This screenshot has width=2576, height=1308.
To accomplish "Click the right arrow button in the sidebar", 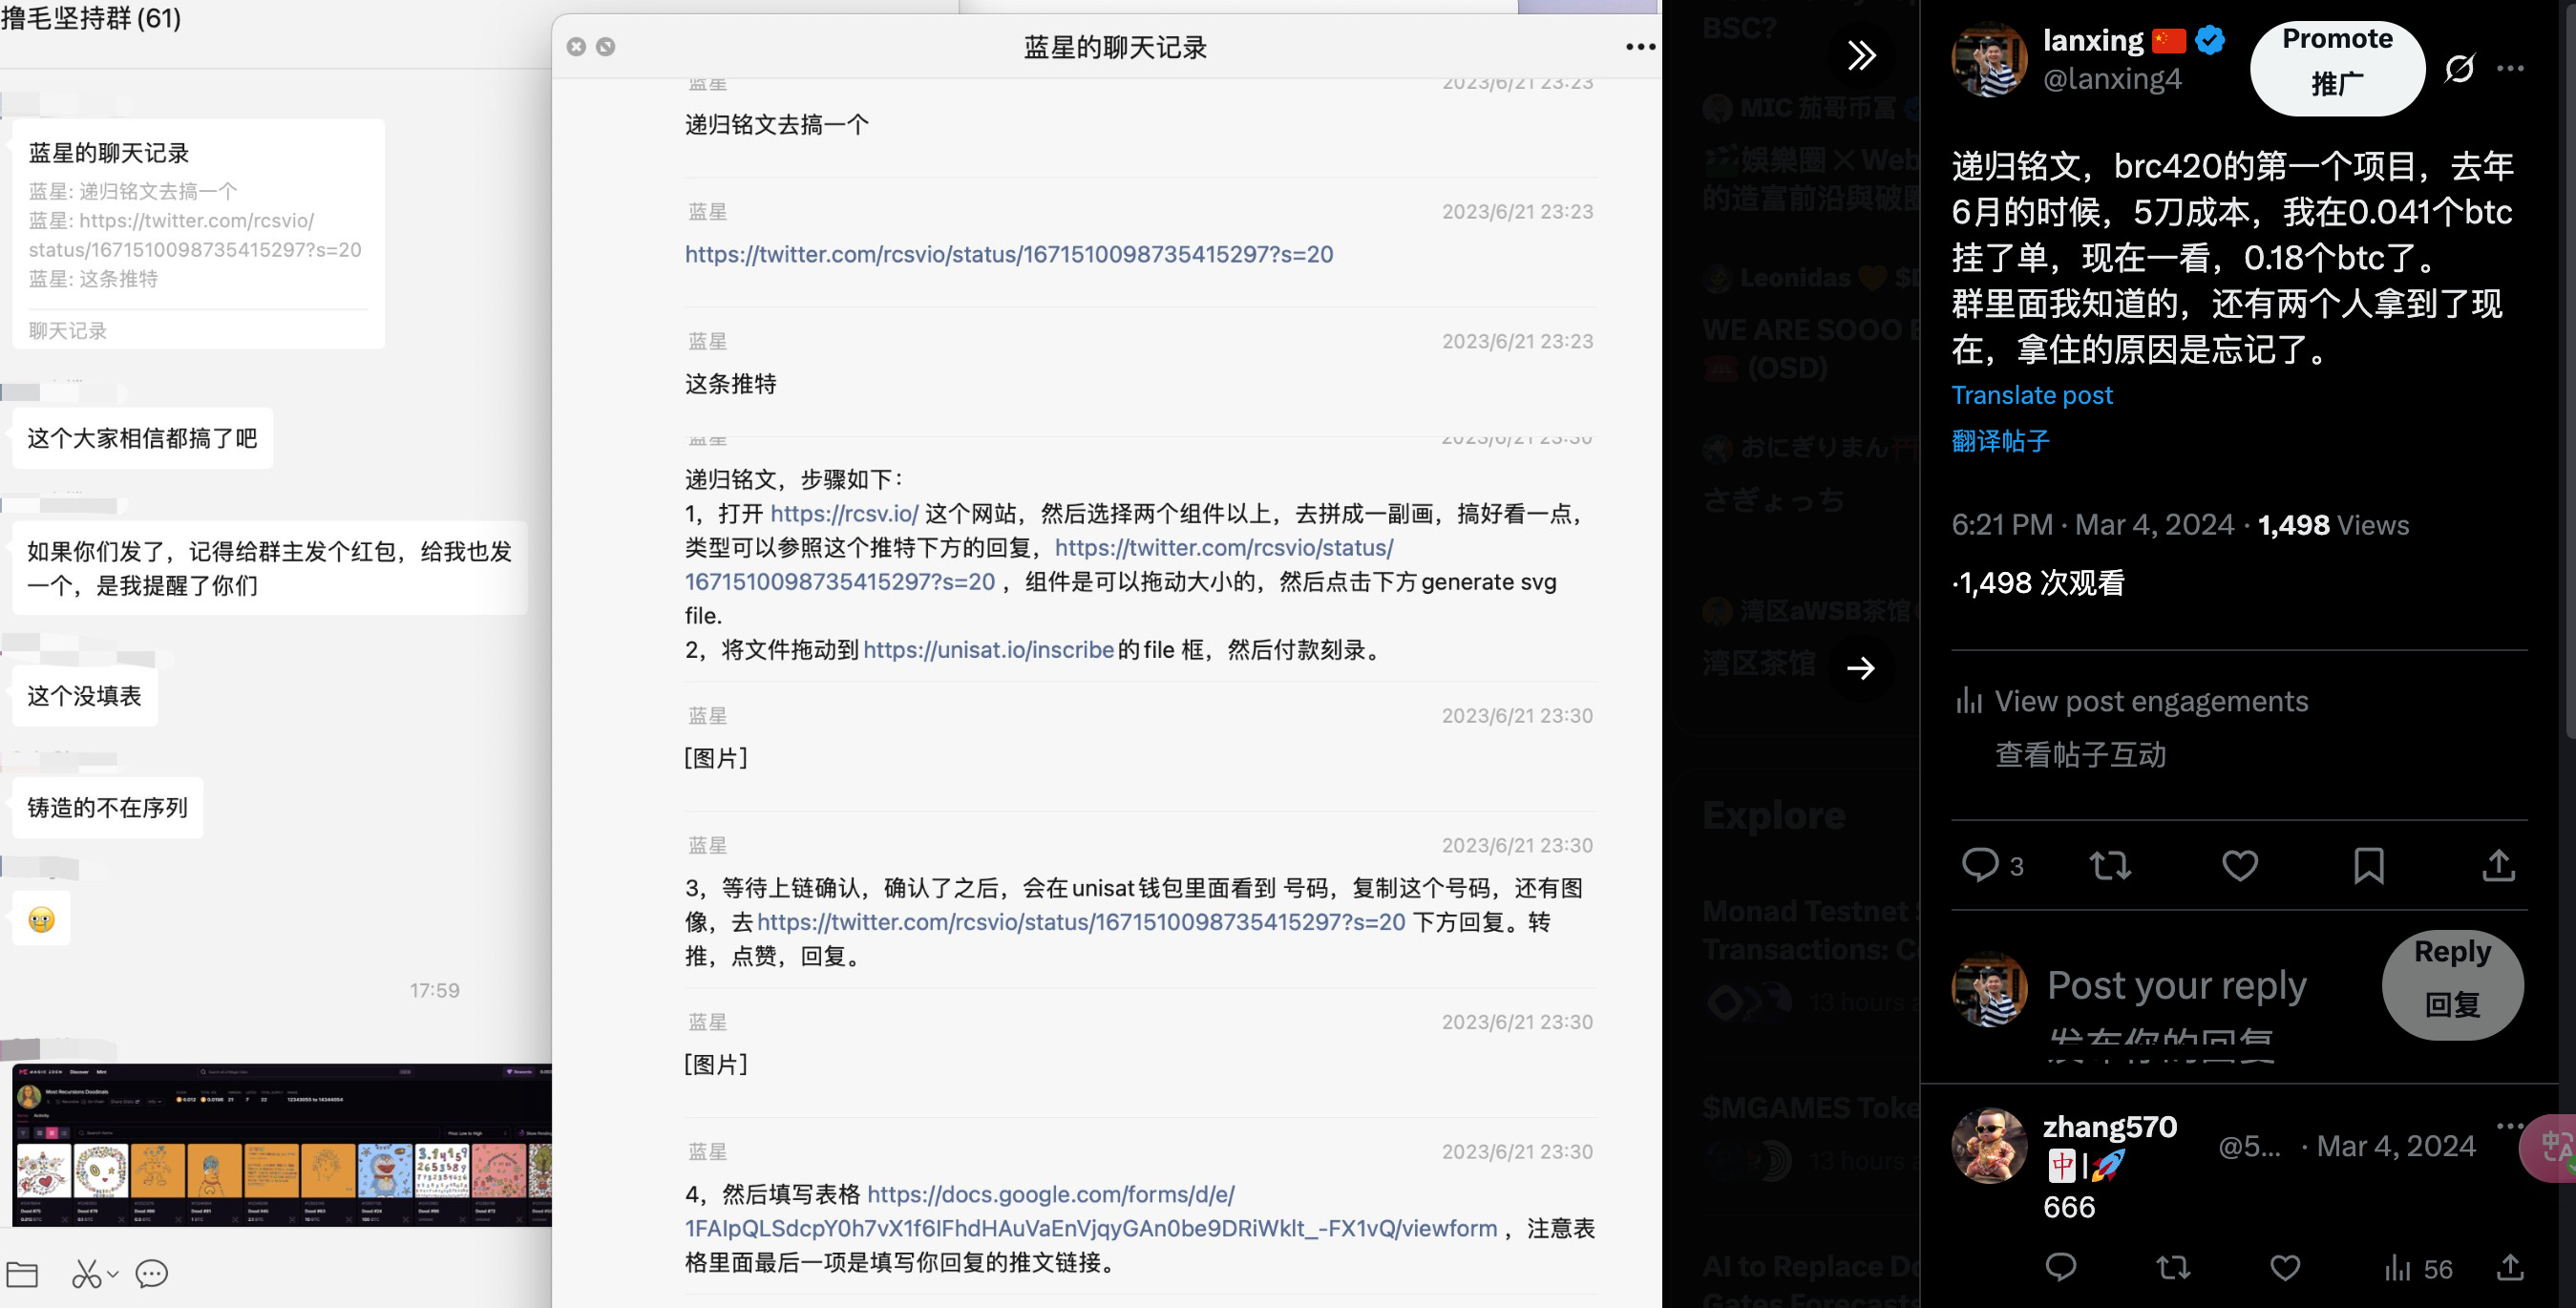I will [x=1861, y=667].
